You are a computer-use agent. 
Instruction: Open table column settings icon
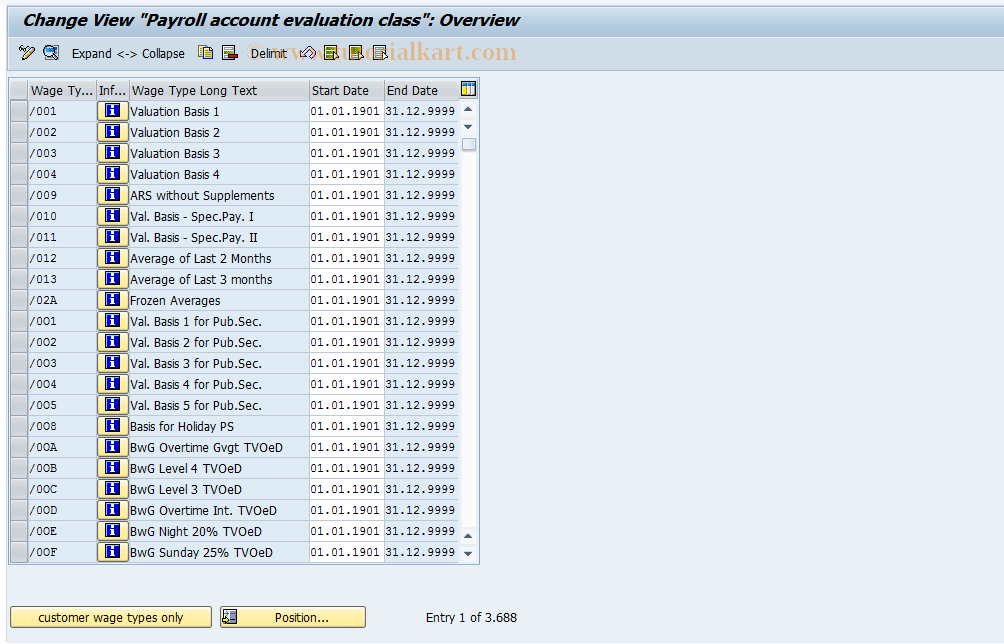468,89
